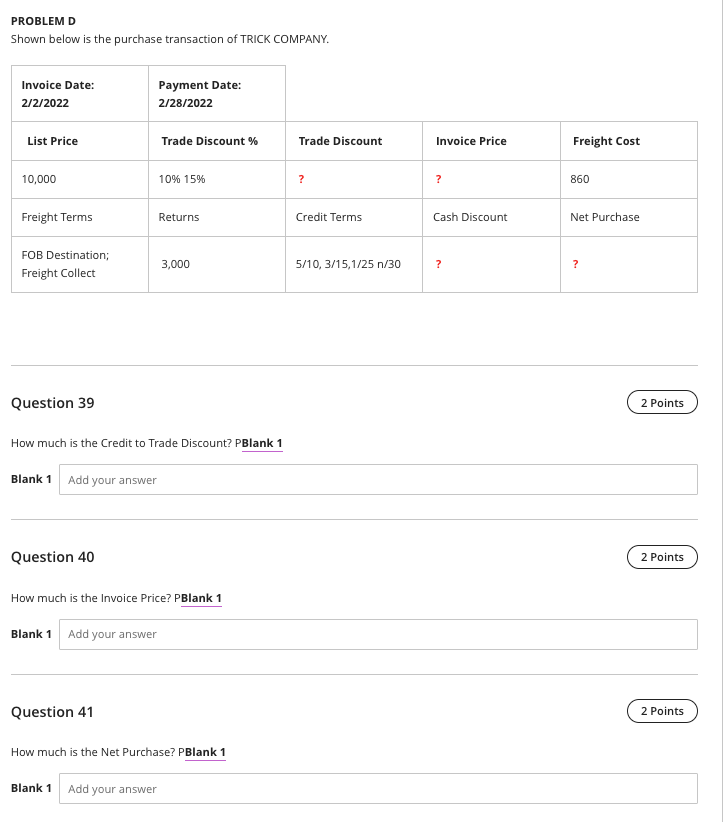Select the red question mark under Cash Discount
The width and height of the screenshot is (724, 822).
pos(438,264)
